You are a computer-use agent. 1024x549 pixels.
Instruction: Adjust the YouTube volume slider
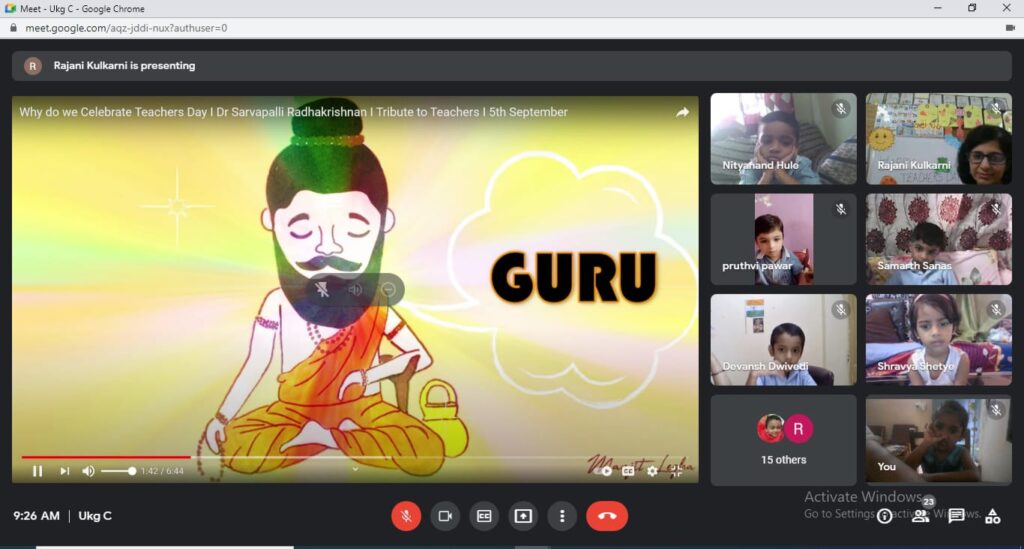[x=118, y=471]
